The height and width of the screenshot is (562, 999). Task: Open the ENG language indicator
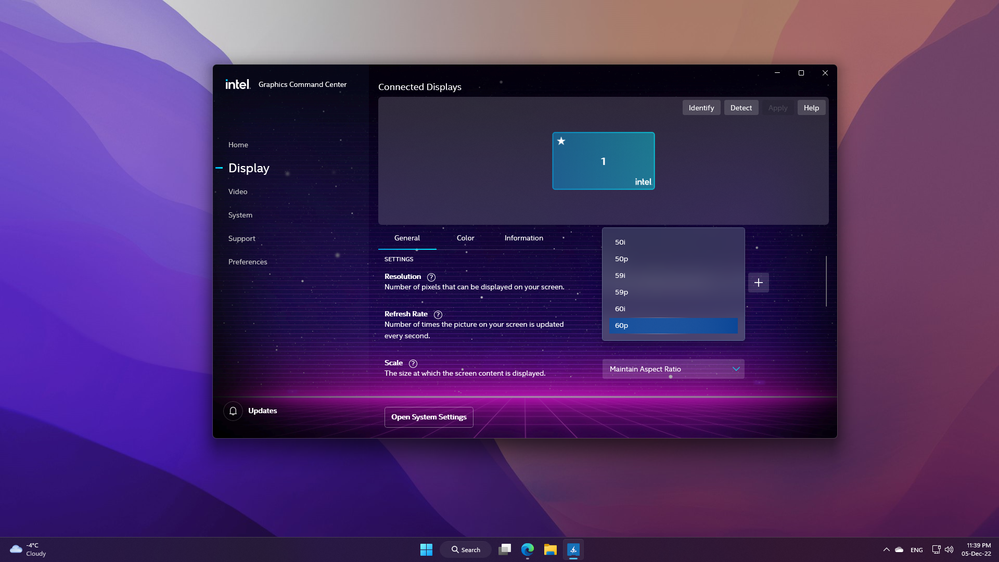pos(916,550)
